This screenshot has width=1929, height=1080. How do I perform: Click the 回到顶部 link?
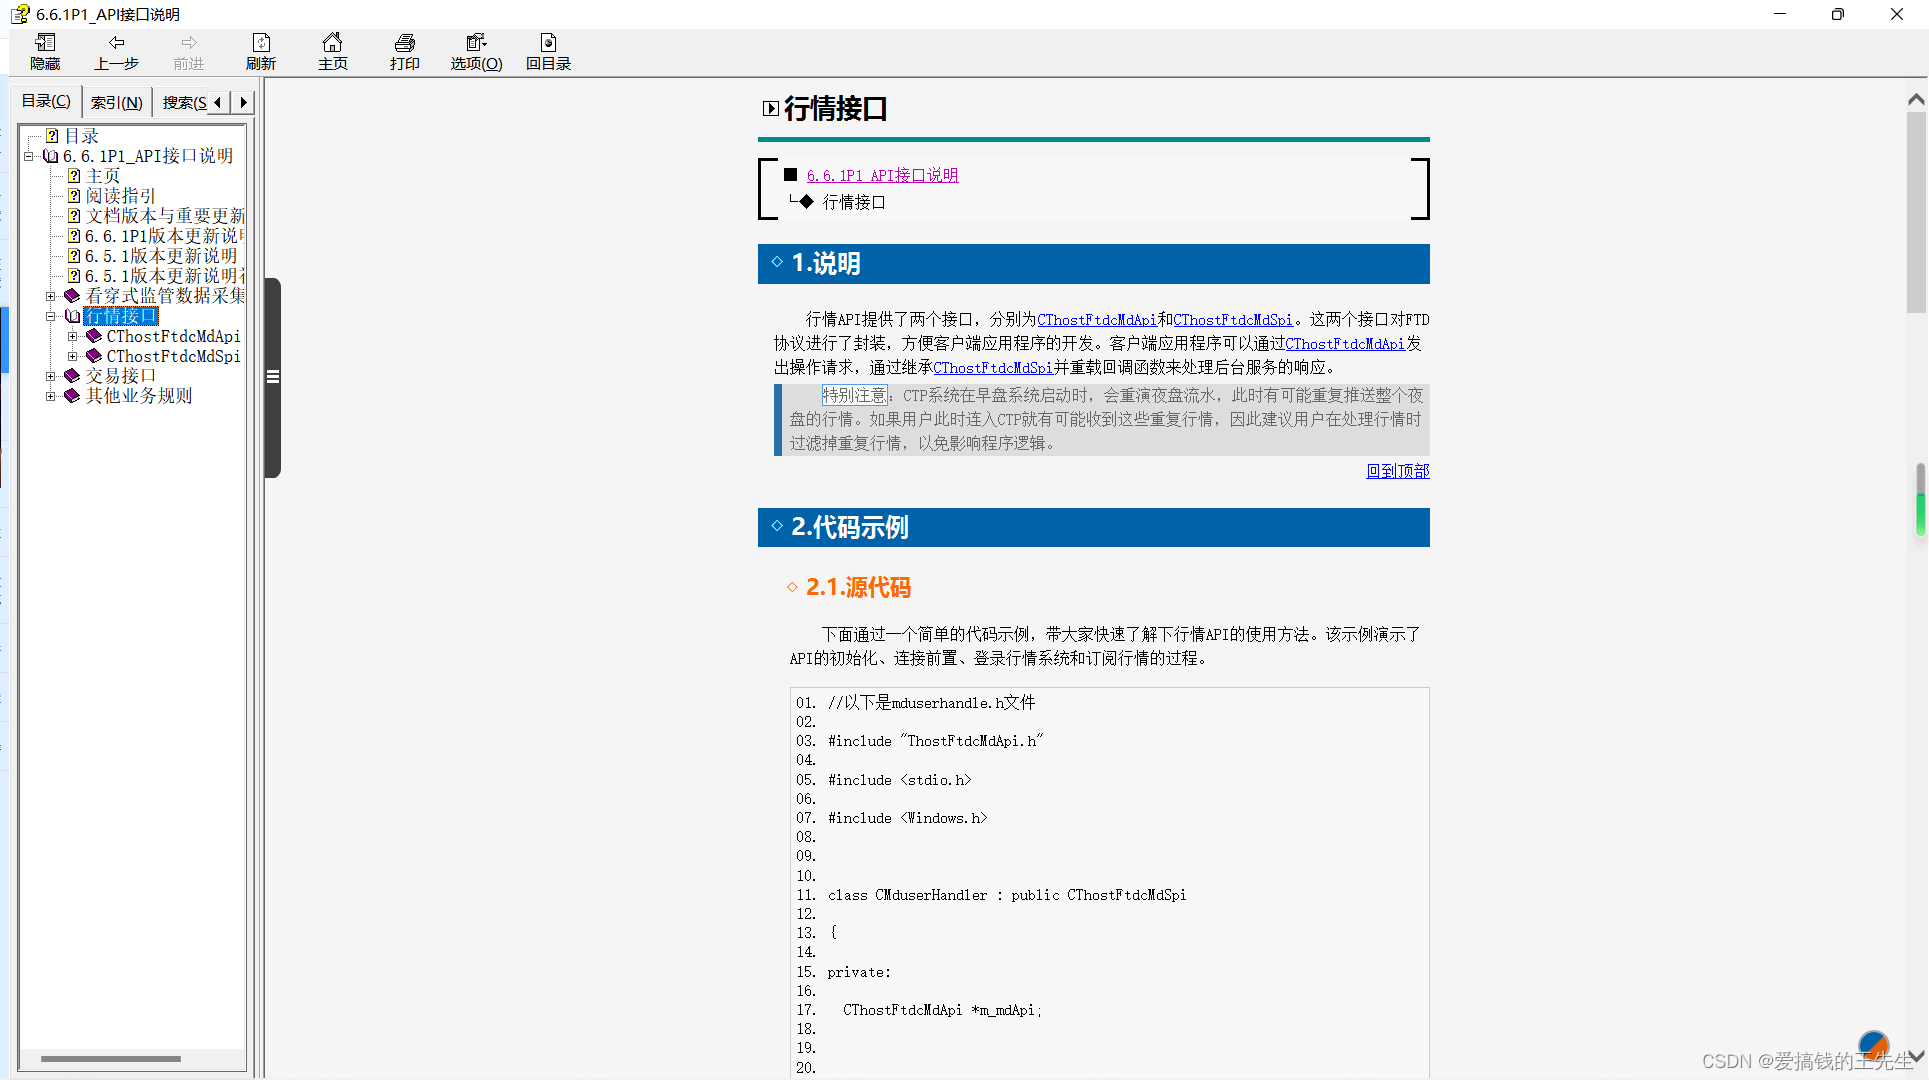point(1397,471)
